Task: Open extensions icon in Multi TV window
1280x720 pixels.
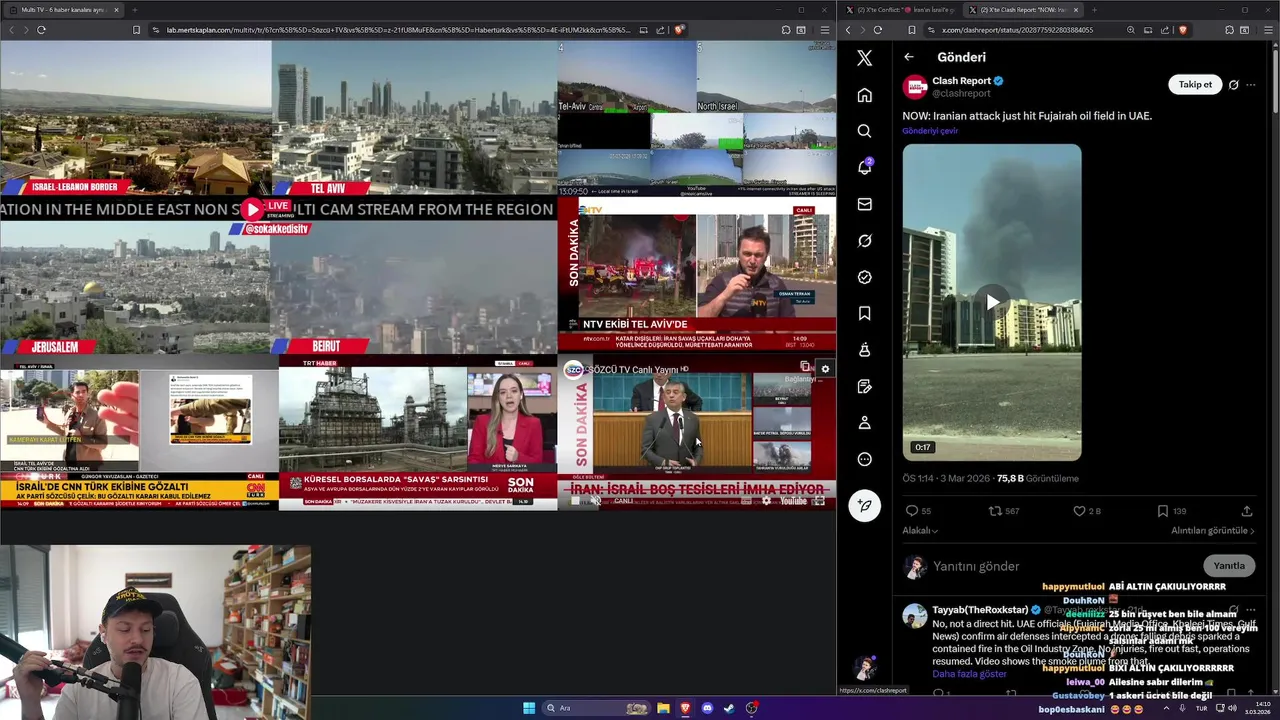Action: (x=786, y=30)
